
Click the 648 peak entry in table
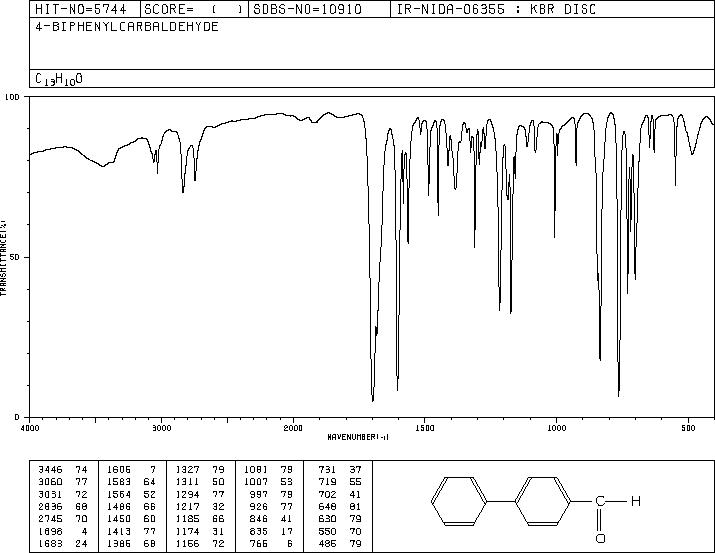(x=340, y=506)
